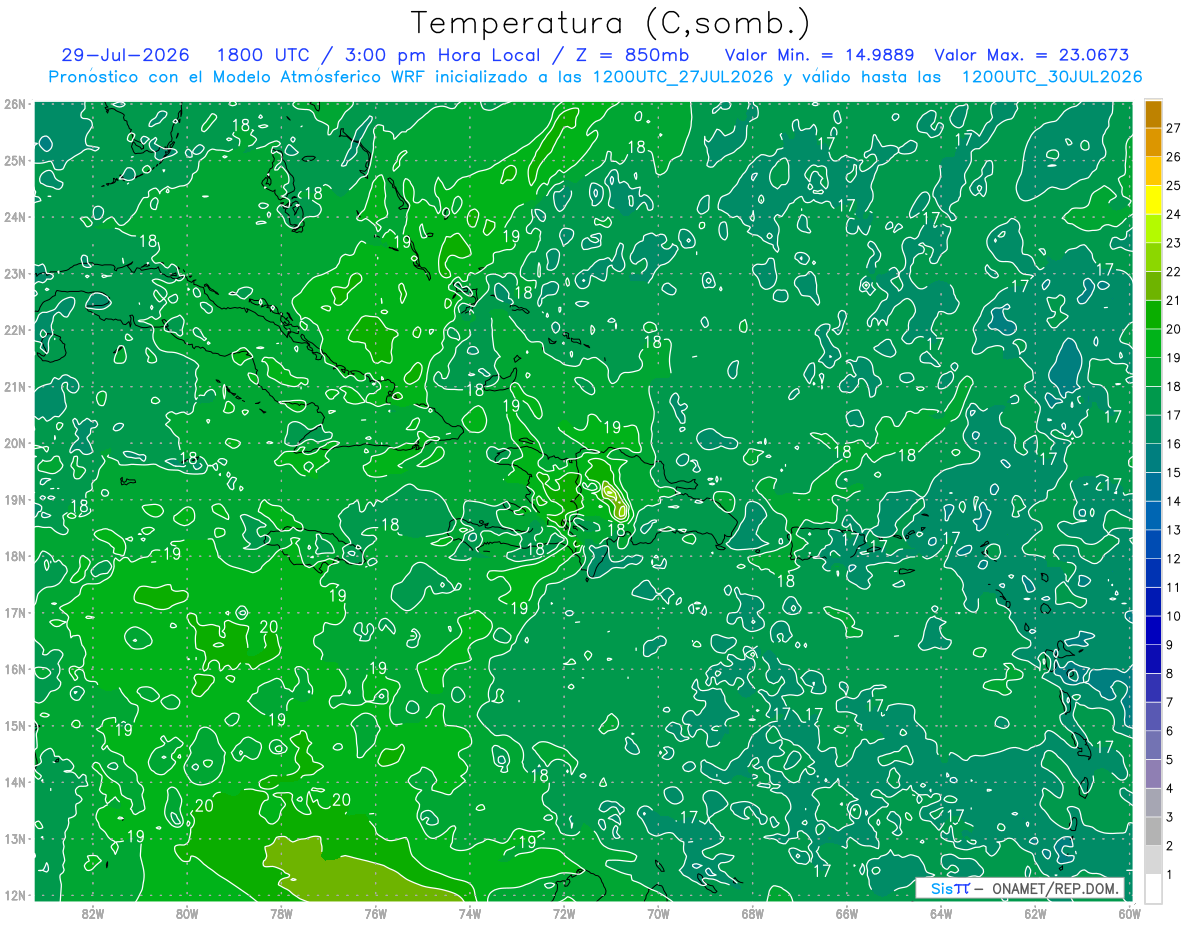Click the "26N" latitude axis label
1200x927 pixels.
[x=15, y=104]
